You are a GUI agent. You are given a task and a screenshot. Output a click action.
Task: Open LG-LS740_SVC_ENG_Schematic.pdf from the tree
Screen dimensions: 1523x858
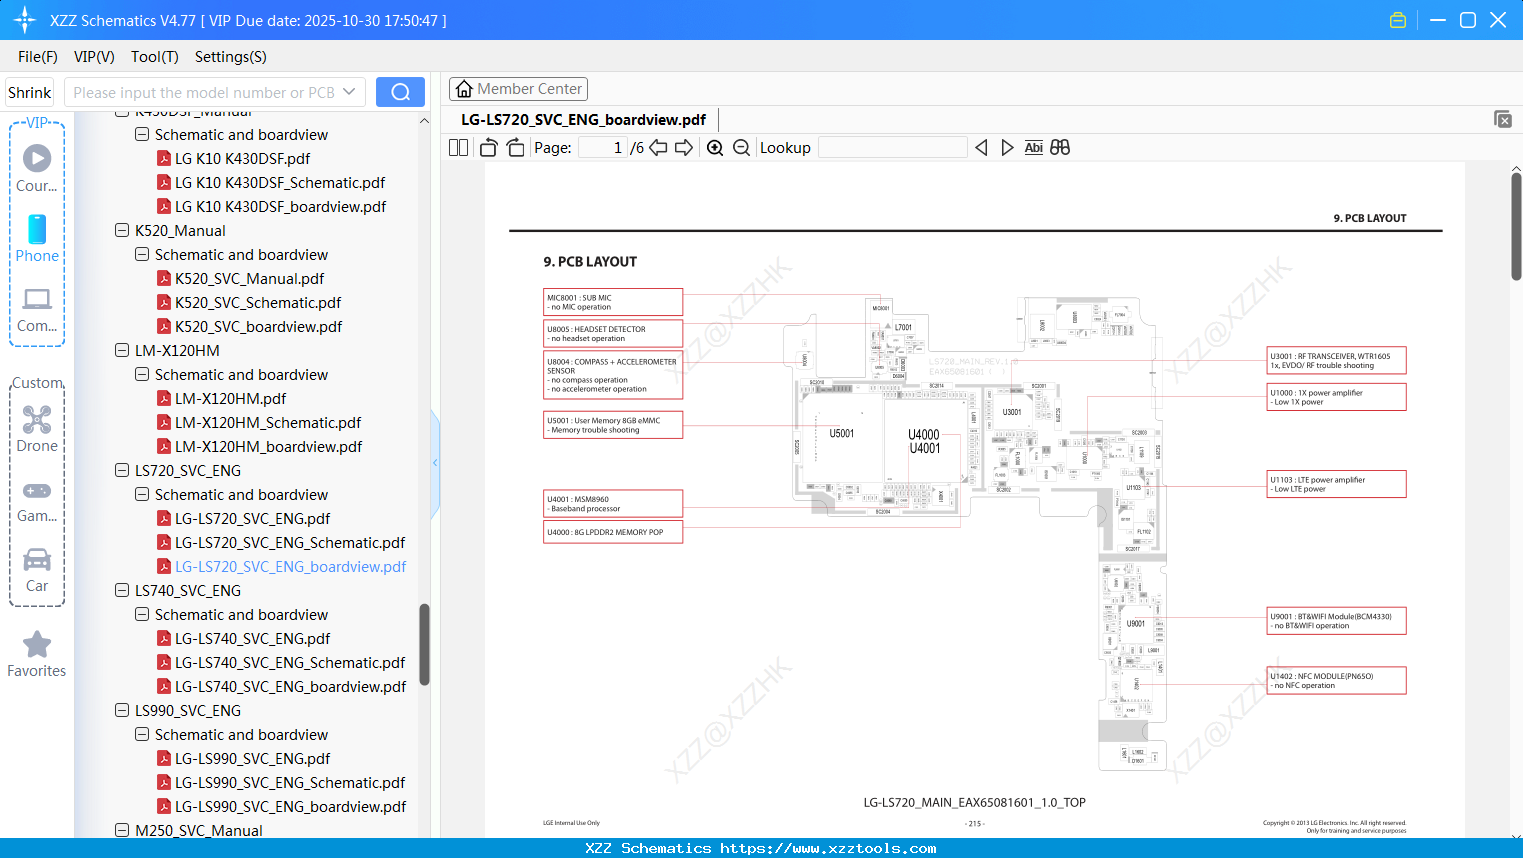(288, 662)
